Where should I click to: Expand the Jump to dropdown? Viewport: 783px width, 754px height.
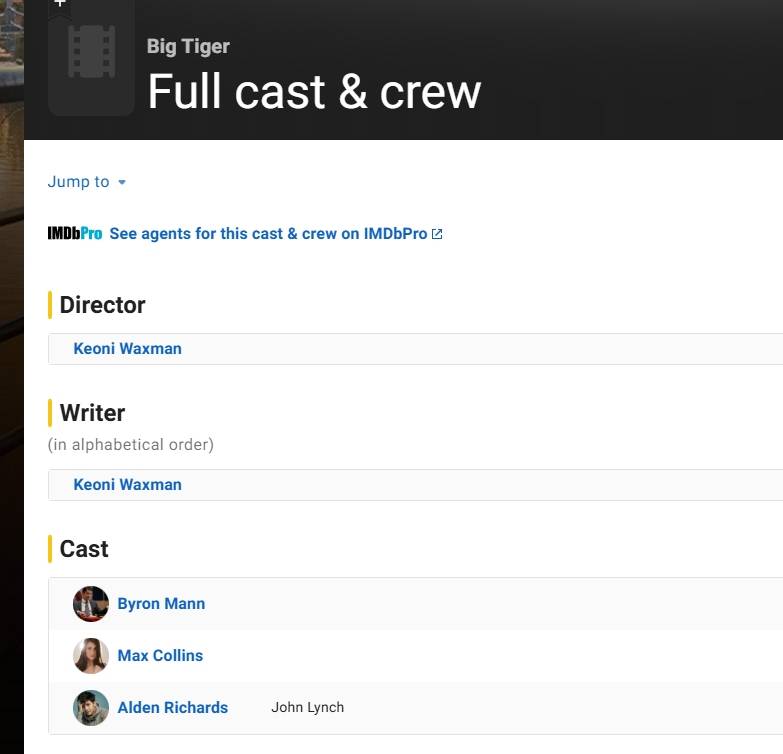point(87,182)
